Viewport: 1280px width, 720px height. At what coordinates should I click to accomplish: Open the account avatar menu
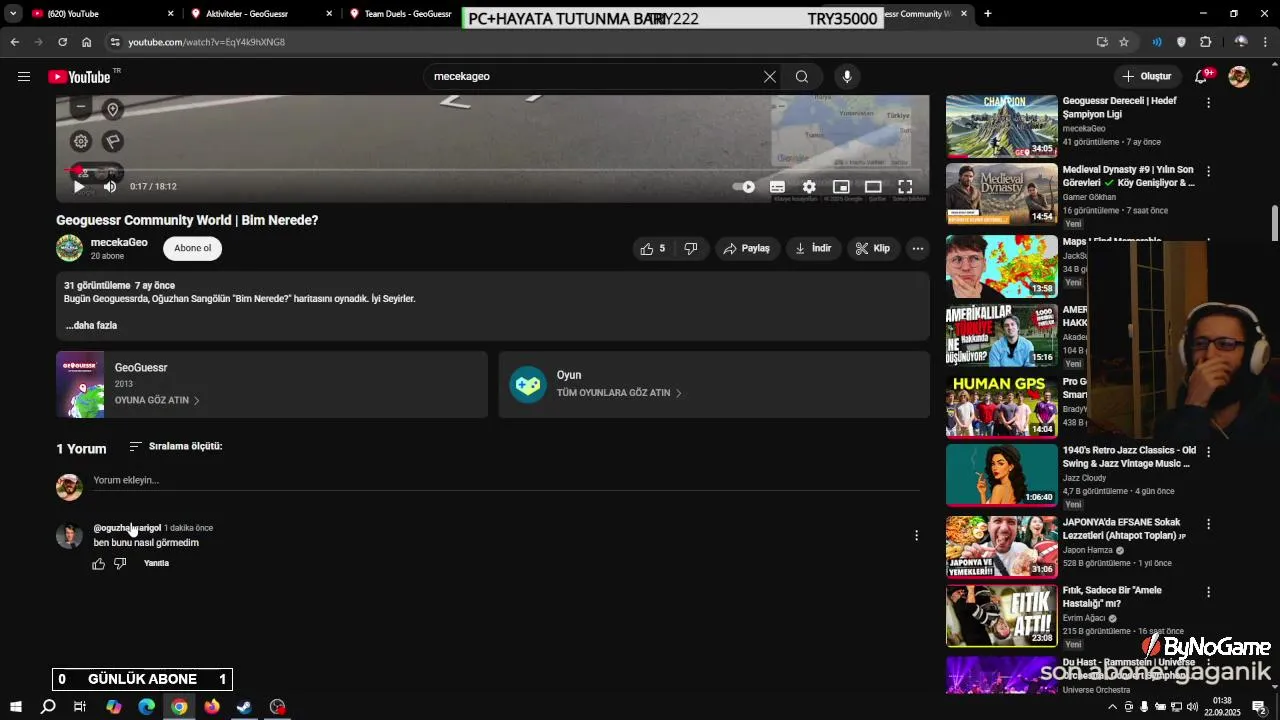pyautogui.click(x=1239, y=77)
